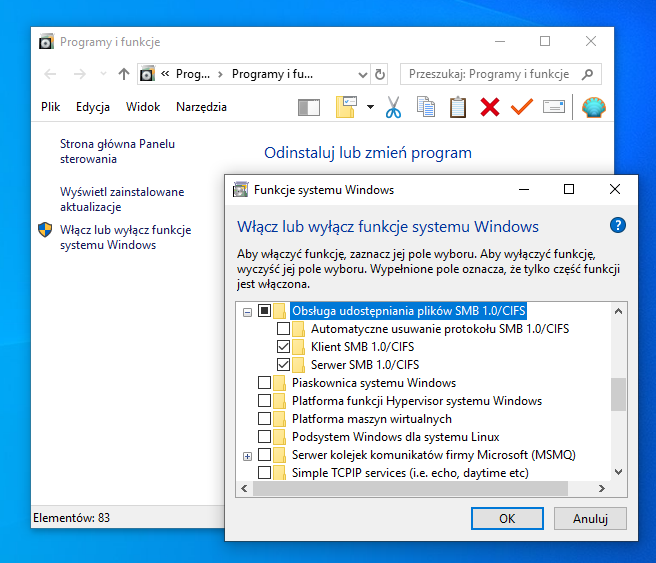The width and height of the screenshot is (656, 563).
Task: Click the up arrow navigation button
Action: click(x=123, y=74)
